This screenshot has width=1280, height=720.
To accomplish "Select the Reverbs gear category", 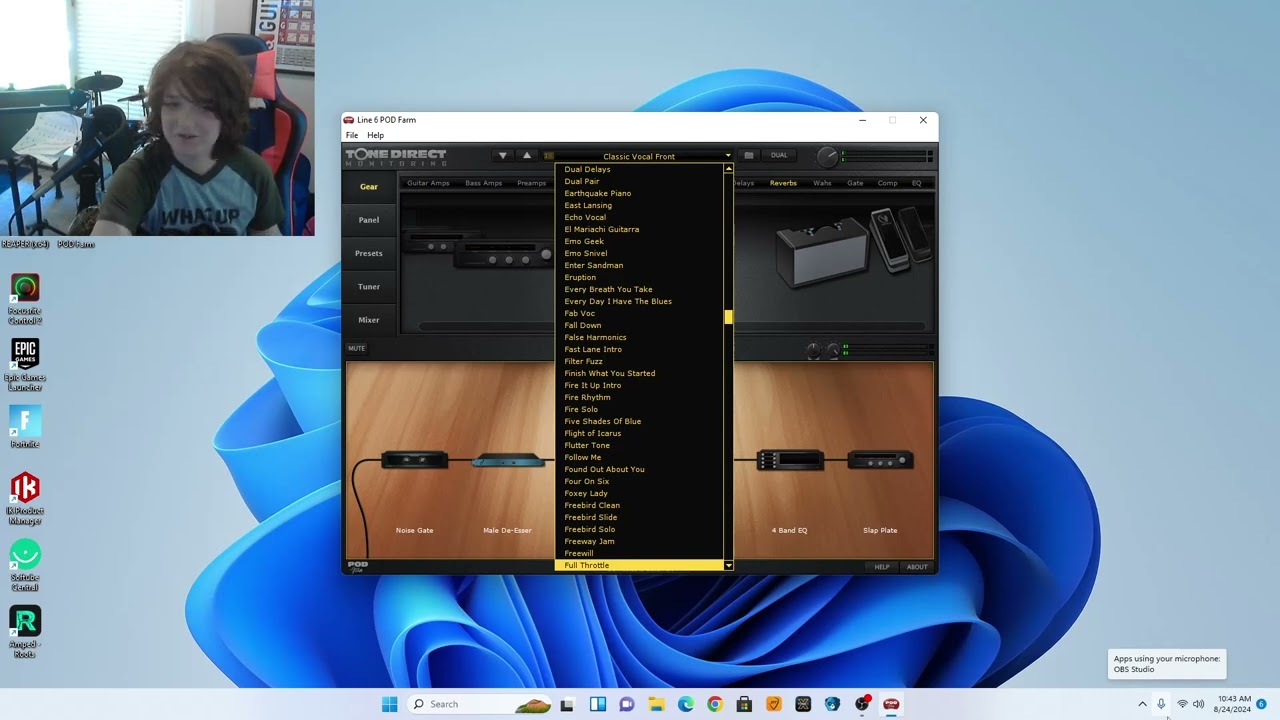I will coord(783,183).
